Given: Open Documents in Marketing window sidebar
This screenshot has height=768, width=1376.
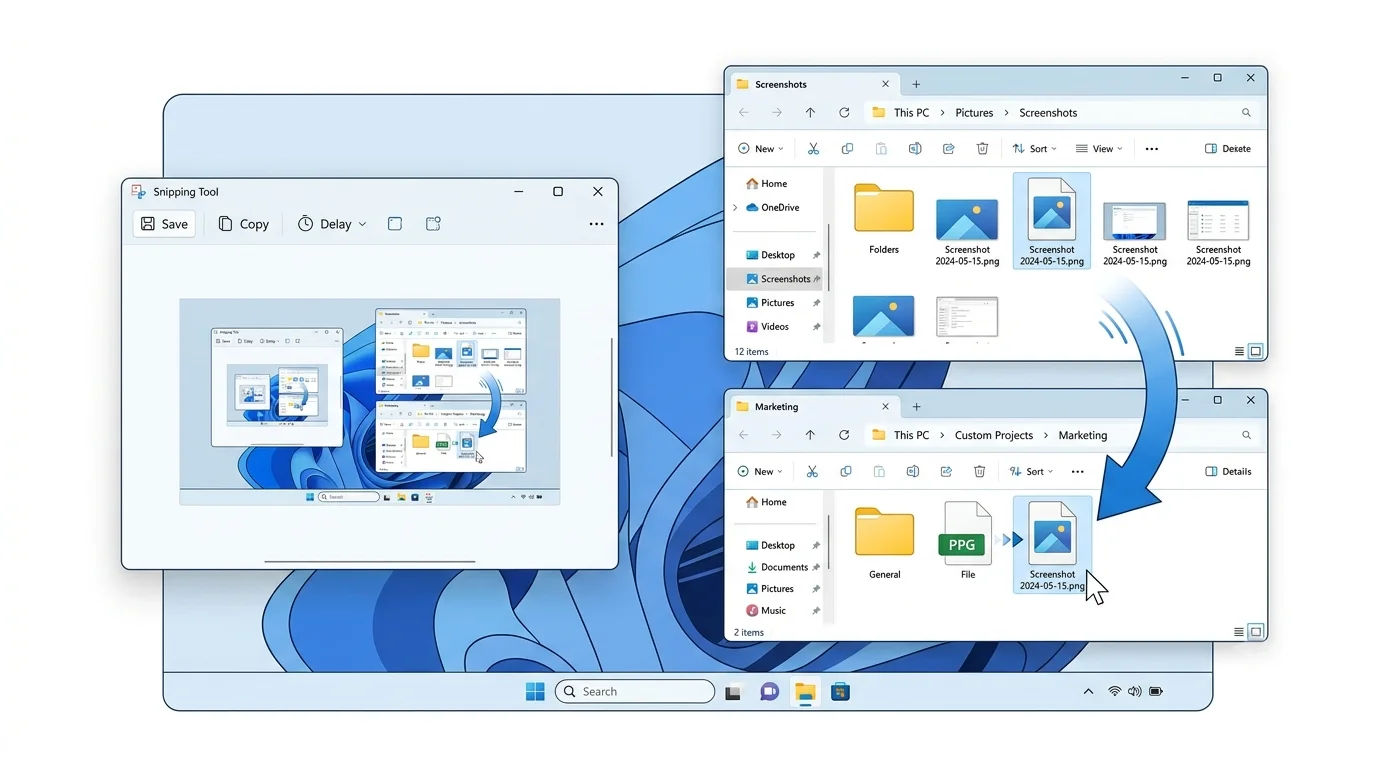Looking at the screenshot, I should 777,567.
